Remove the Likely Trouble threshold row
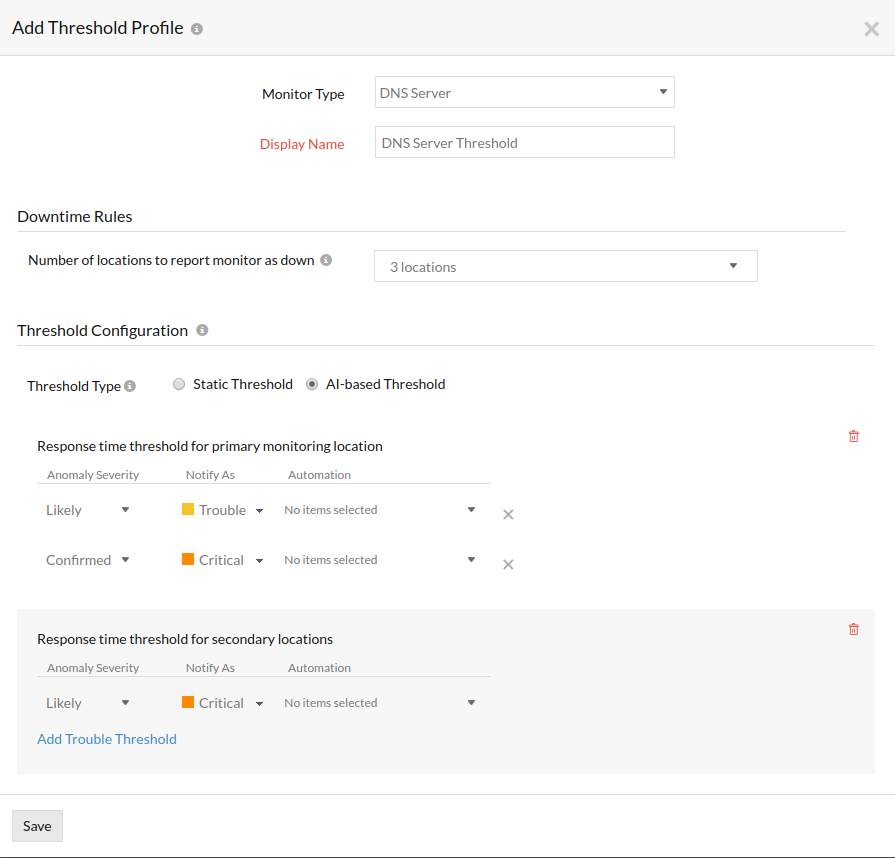Screen dimensions: 895x858 coord(508,514)
